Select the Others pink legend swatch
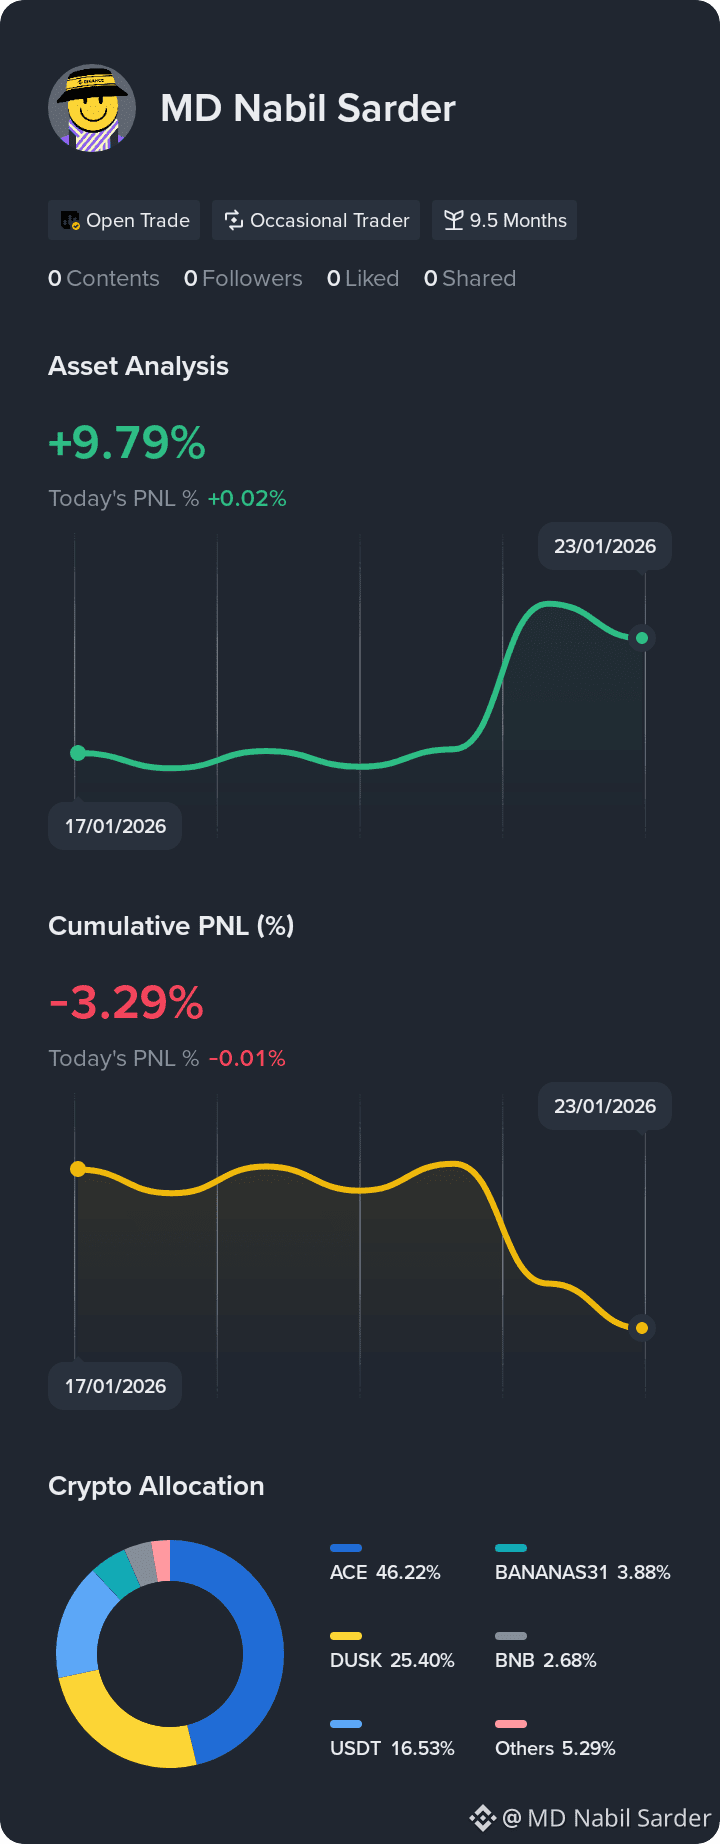 [511, 1724]
